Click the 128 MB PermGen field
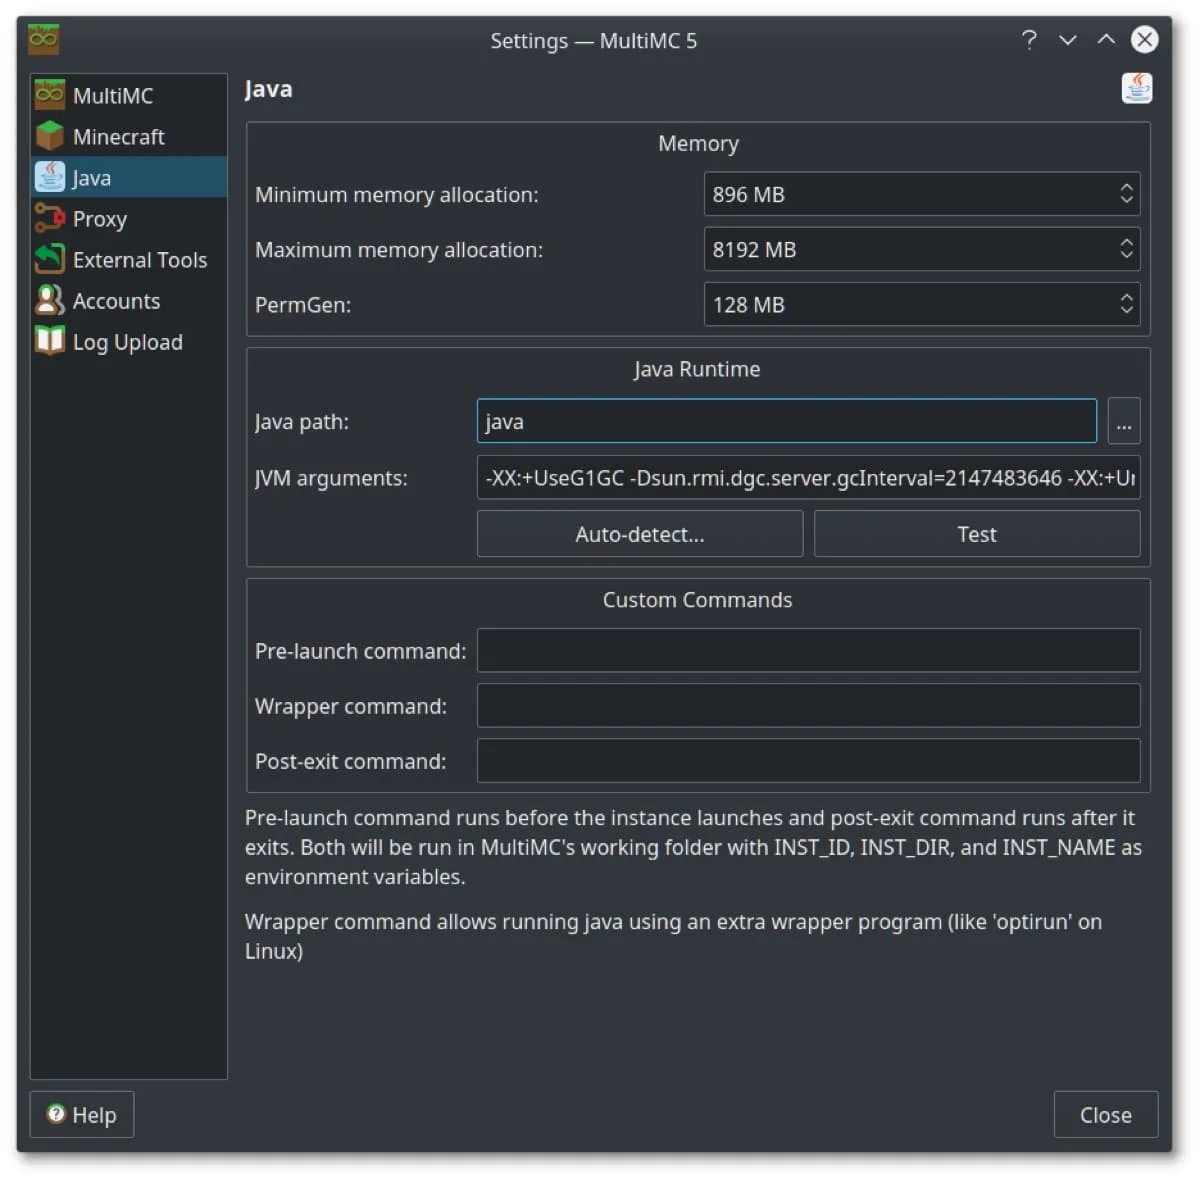 click(x=922, y=304)
